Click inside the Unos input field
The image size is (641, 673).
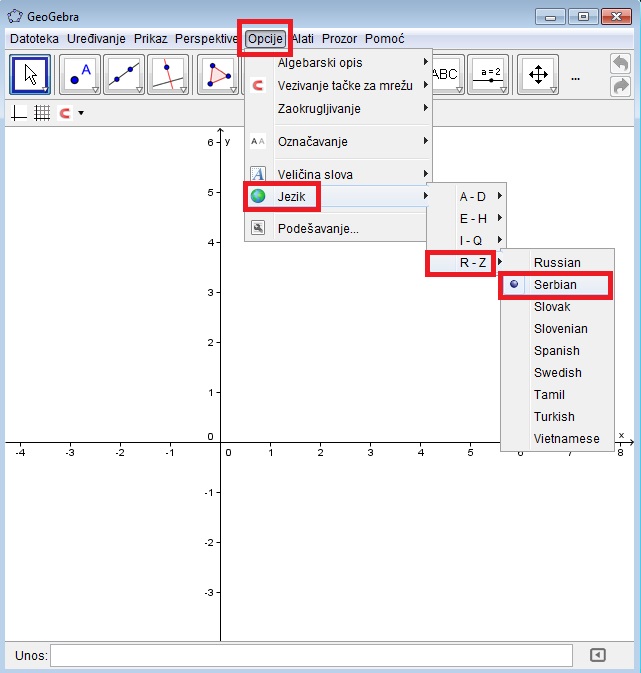[x=311, y=655]
